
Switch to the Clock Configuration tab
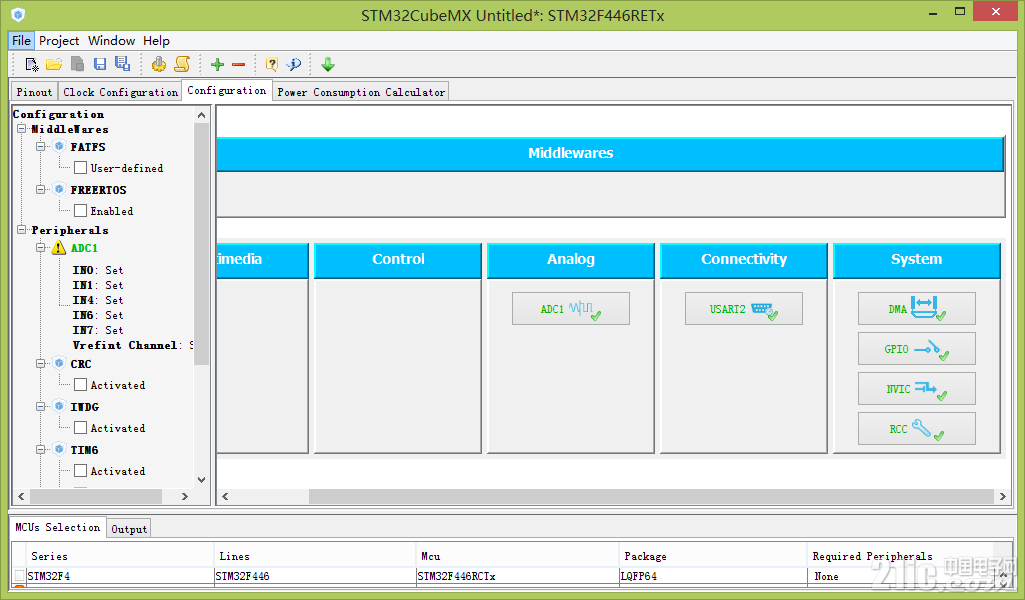(x=120, y=92)
